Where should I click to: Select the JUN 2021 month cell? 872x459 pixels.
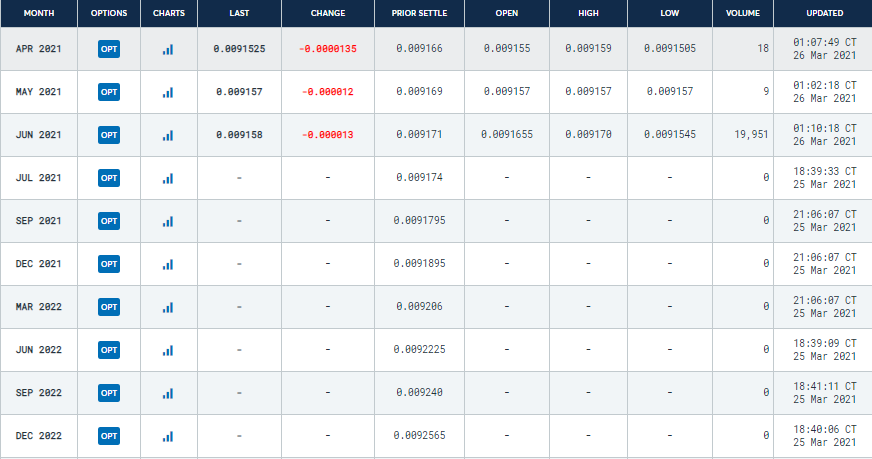[38, 135]
